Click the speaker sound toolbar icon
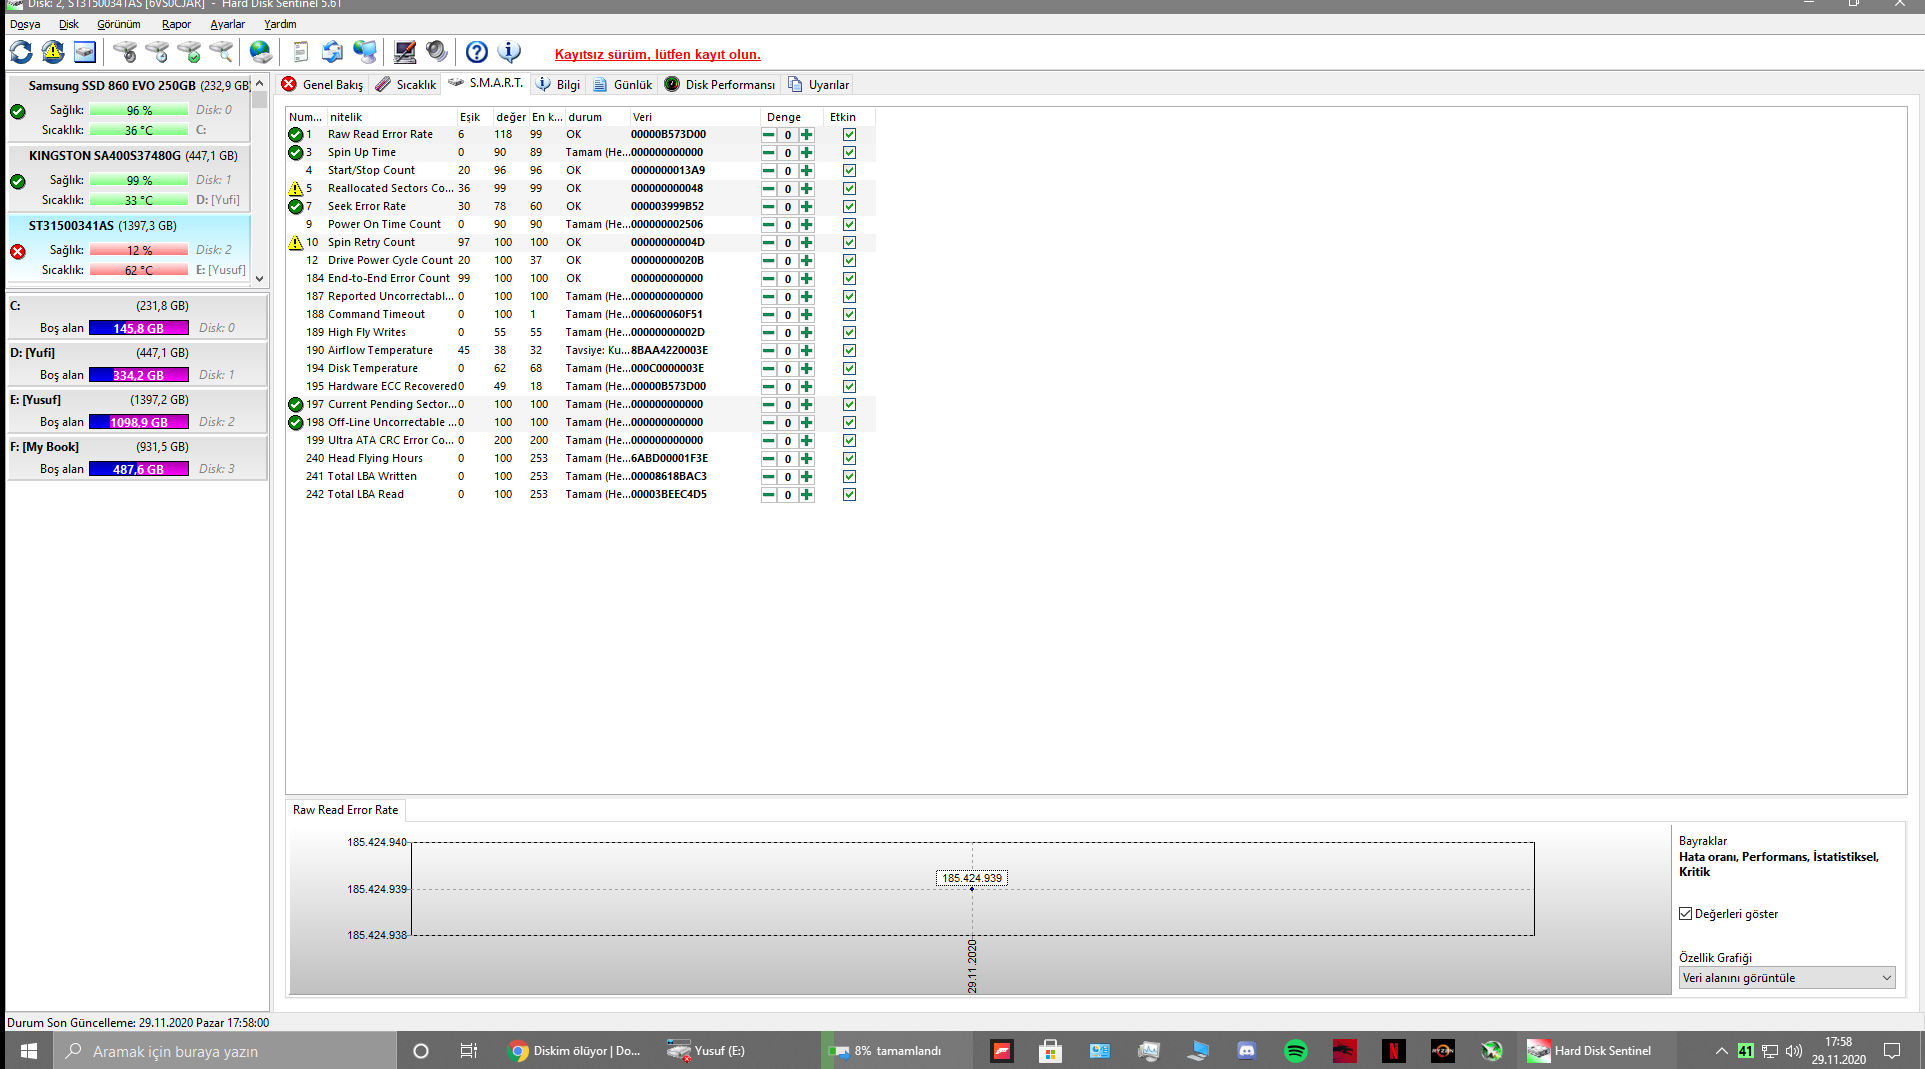 pos(437,52)
